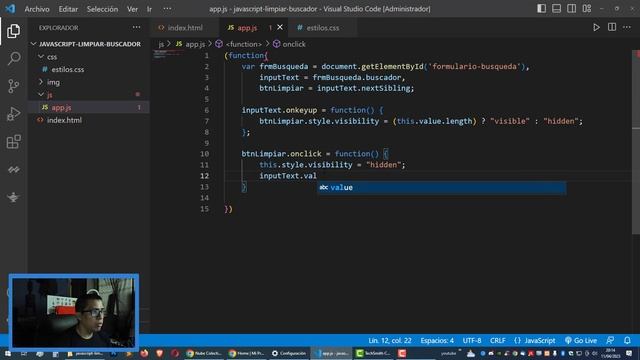Click the 'formulario-busqueda' string on line 2
The width and height of the screenshot is (640, 360).
(x=475, y=67)
